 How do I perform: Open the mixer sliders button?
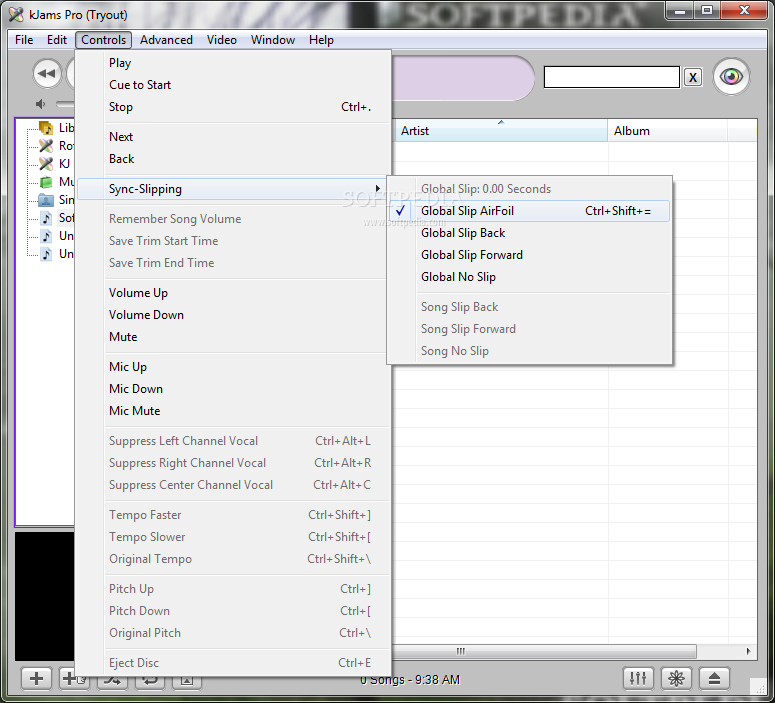tap(638, 678)
